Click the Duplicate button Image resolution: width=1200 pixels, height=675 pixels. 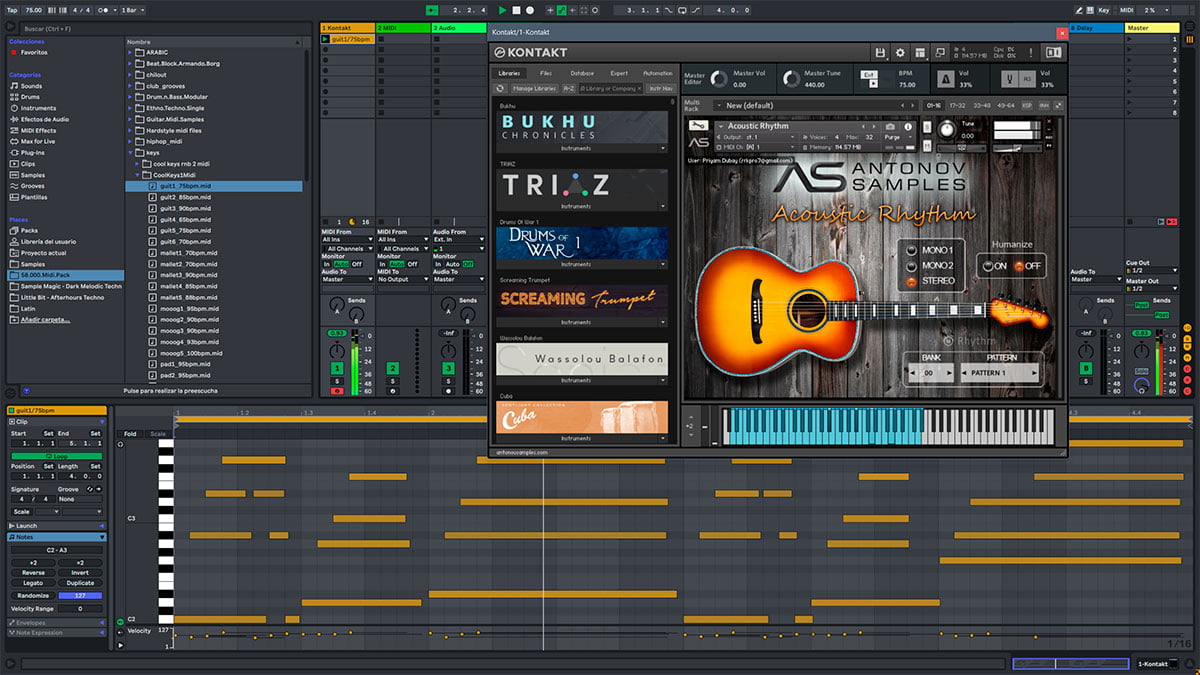(x=80, y=583)
